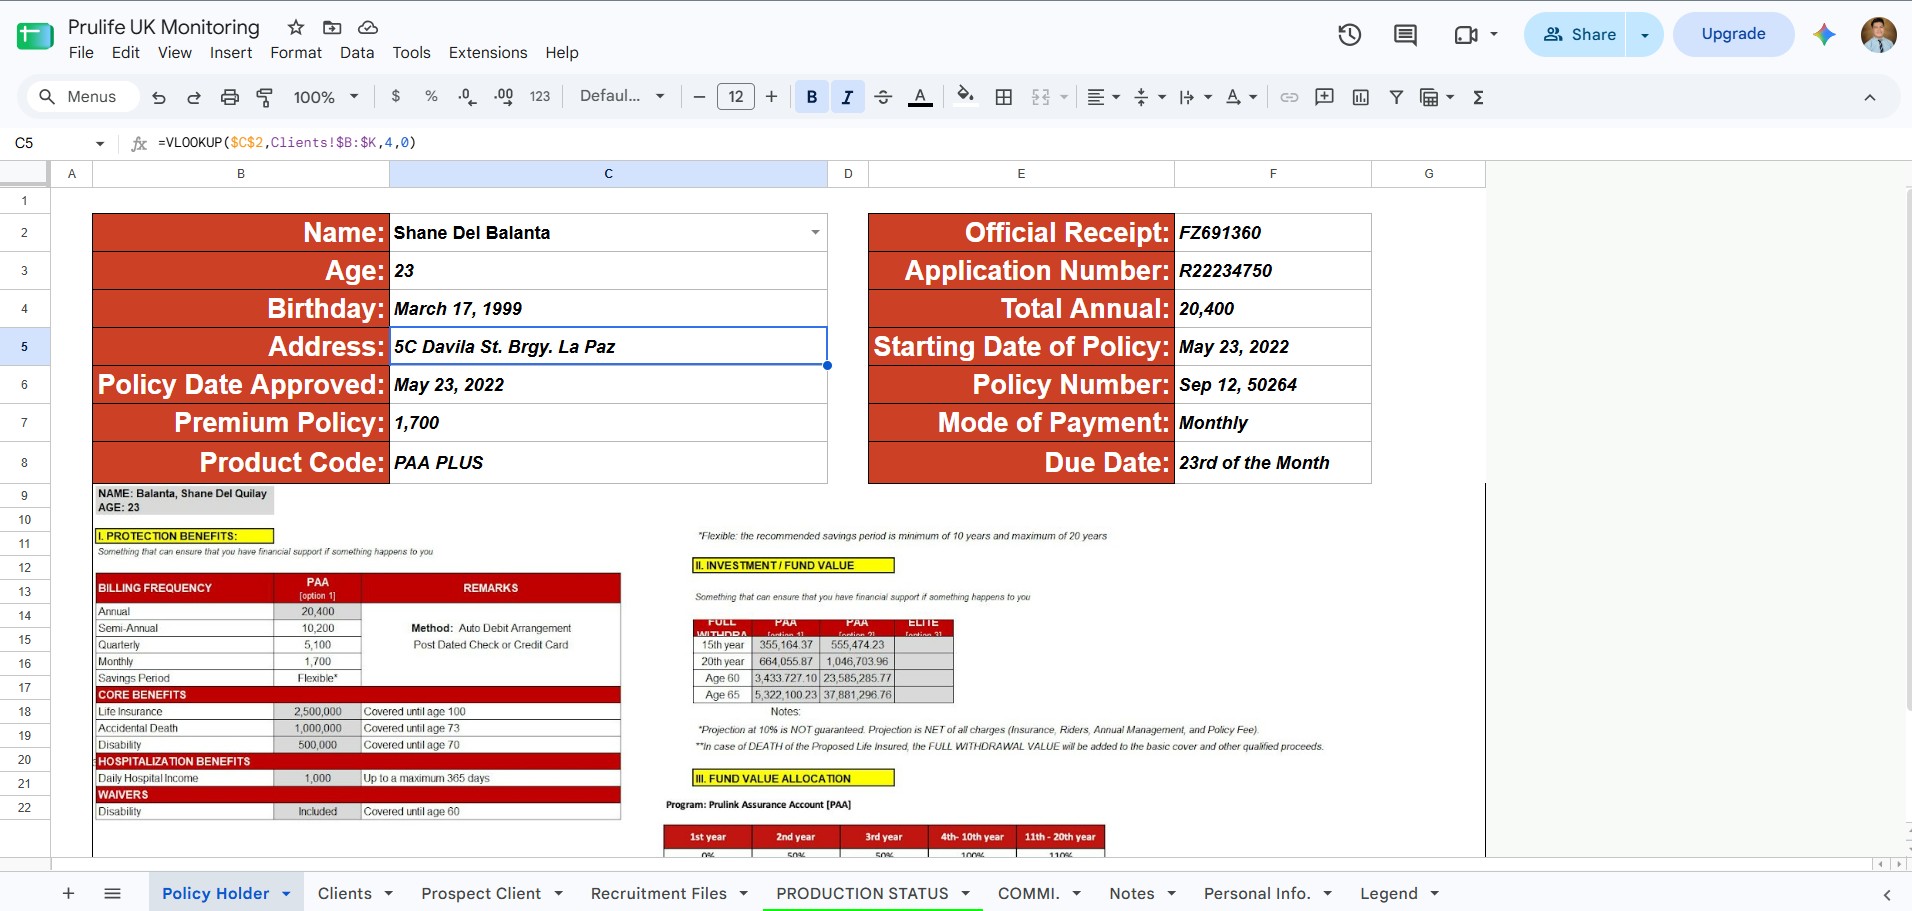The width and height of the screenshot is (1912, 911).
Task: Toggle strikethrough formatting
Action: pos(883,97)
